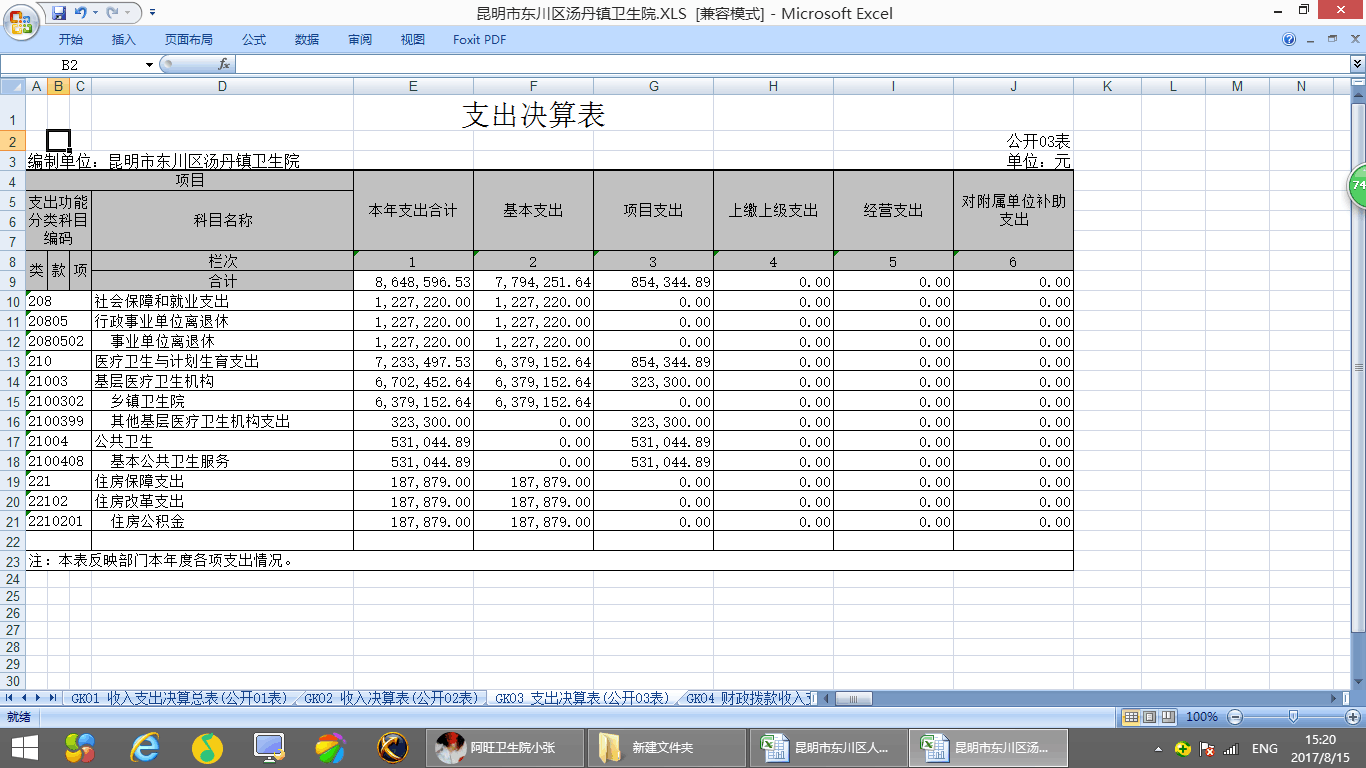Click the horizontal scrollbar thumb

[854, 698]
